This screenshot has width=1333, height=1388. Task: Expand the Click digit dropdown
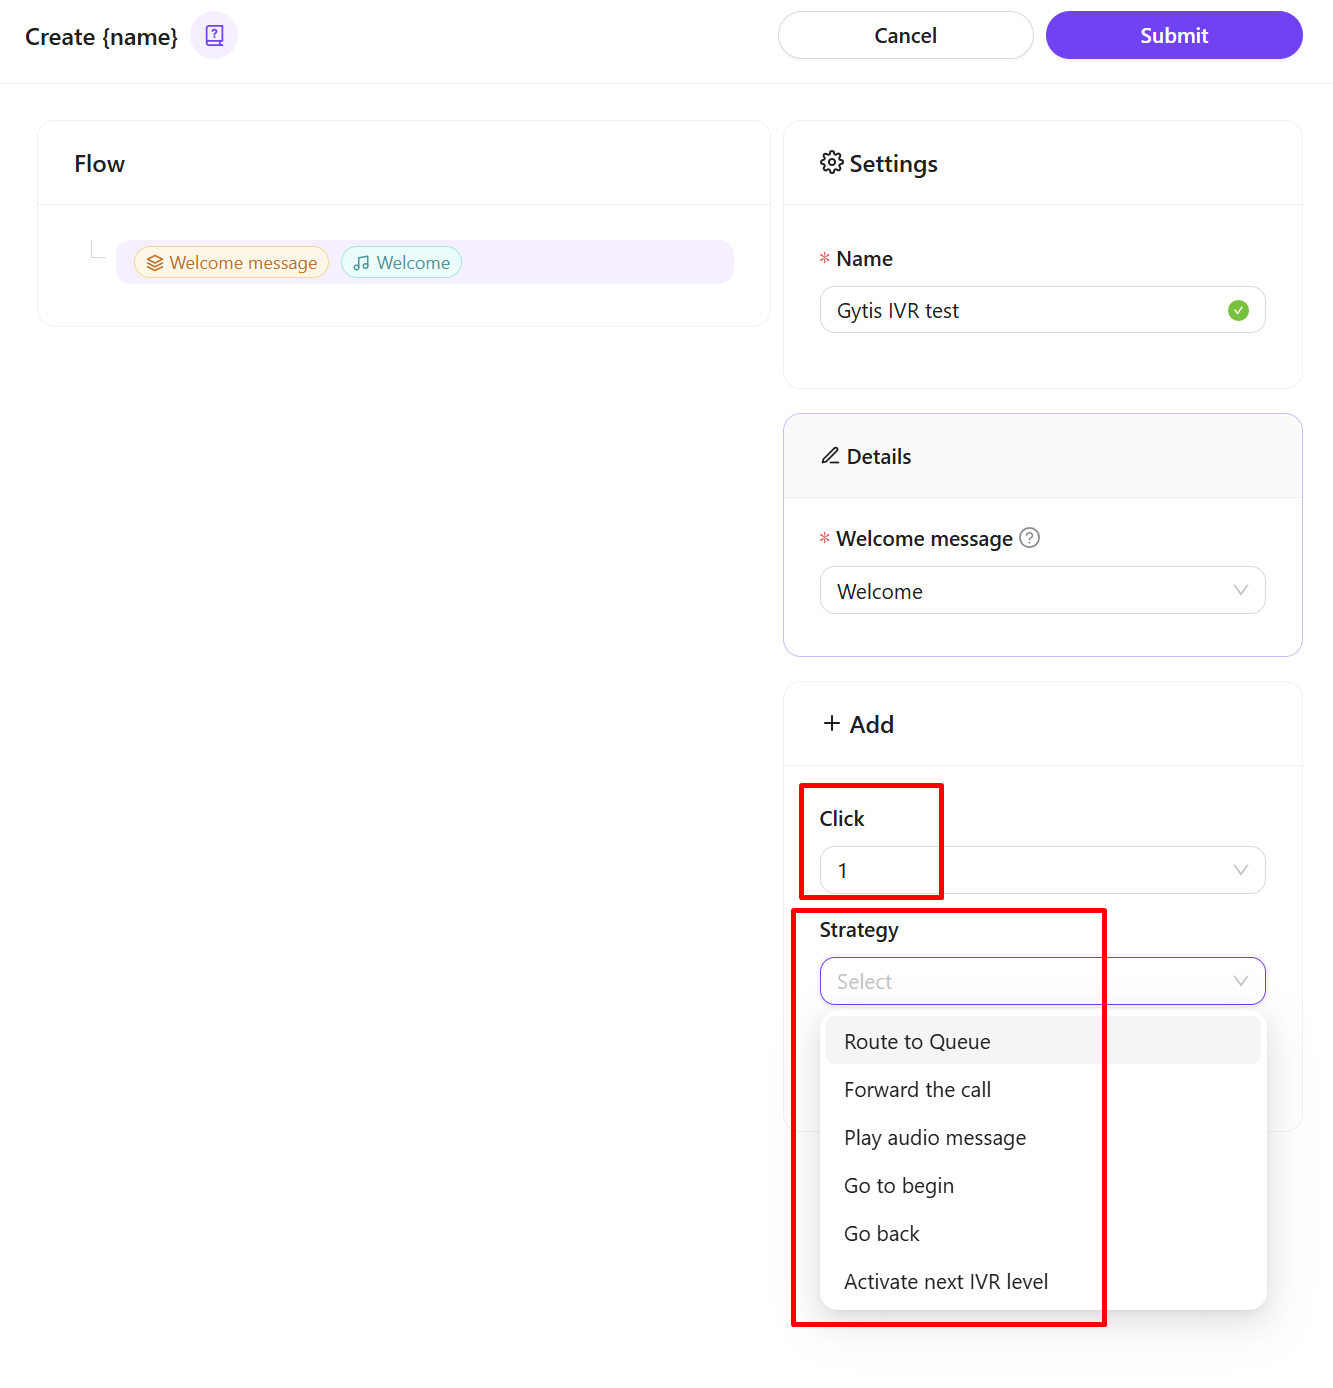click(1042, 870)
